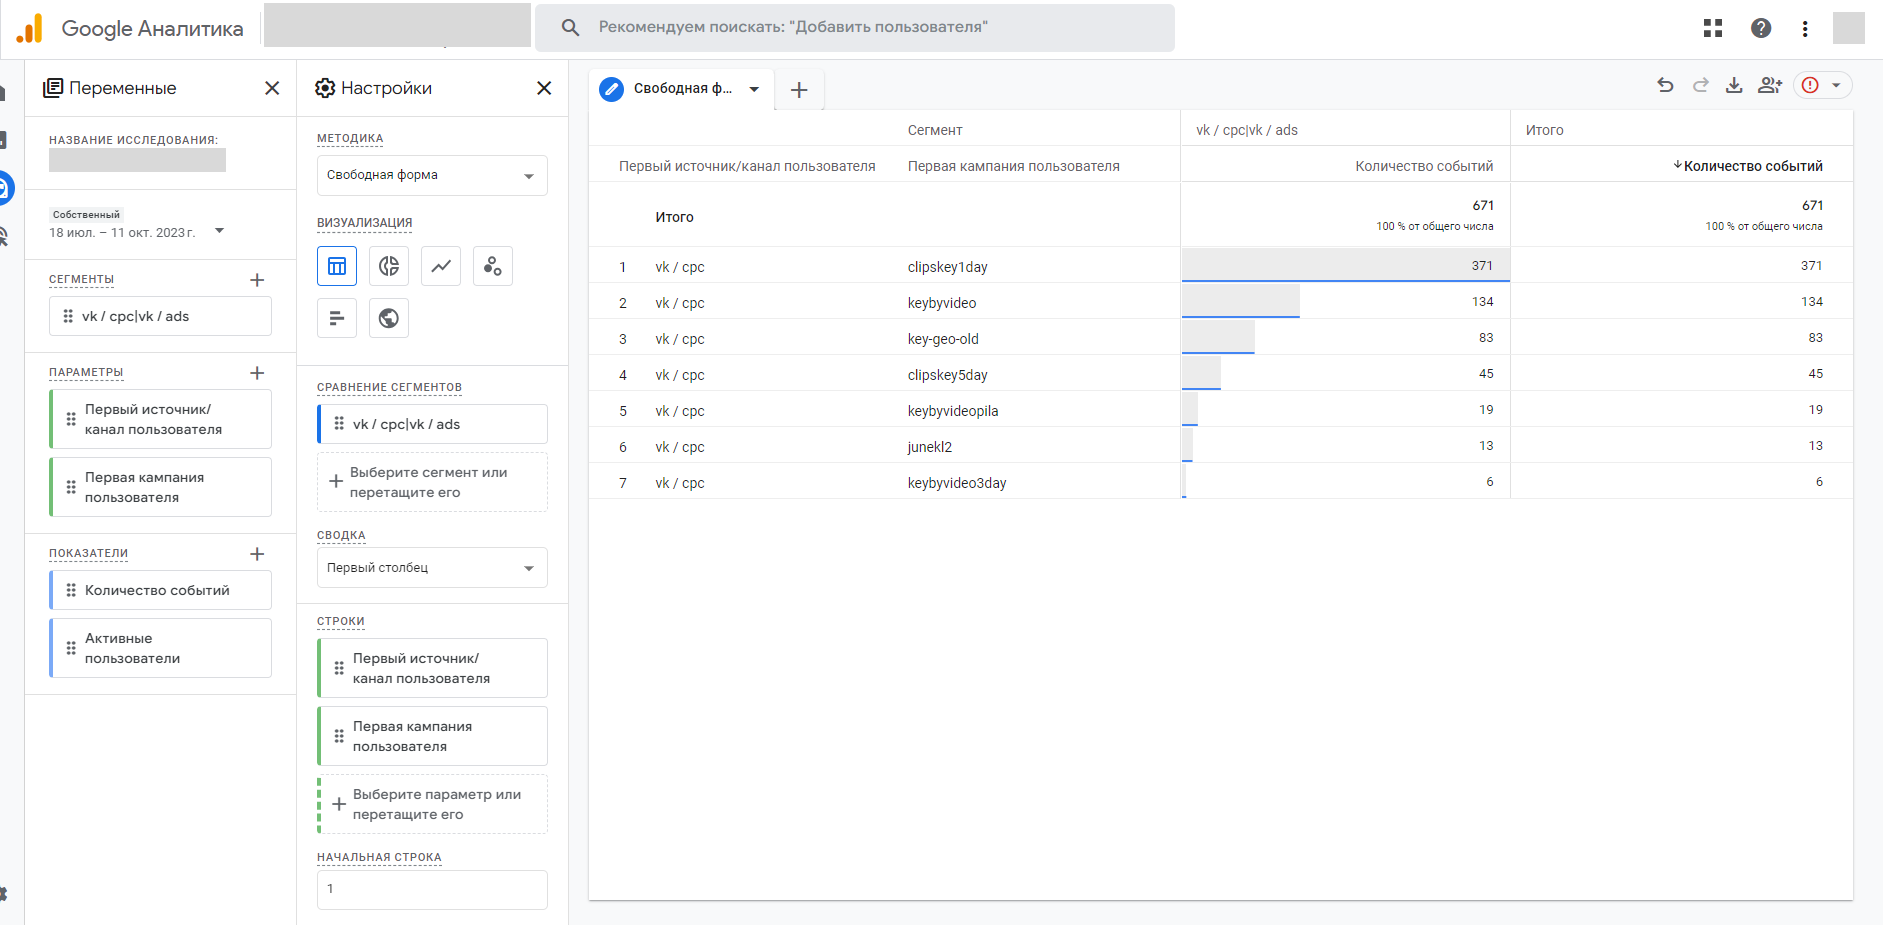Share exploration with other users

(1770, 86)
